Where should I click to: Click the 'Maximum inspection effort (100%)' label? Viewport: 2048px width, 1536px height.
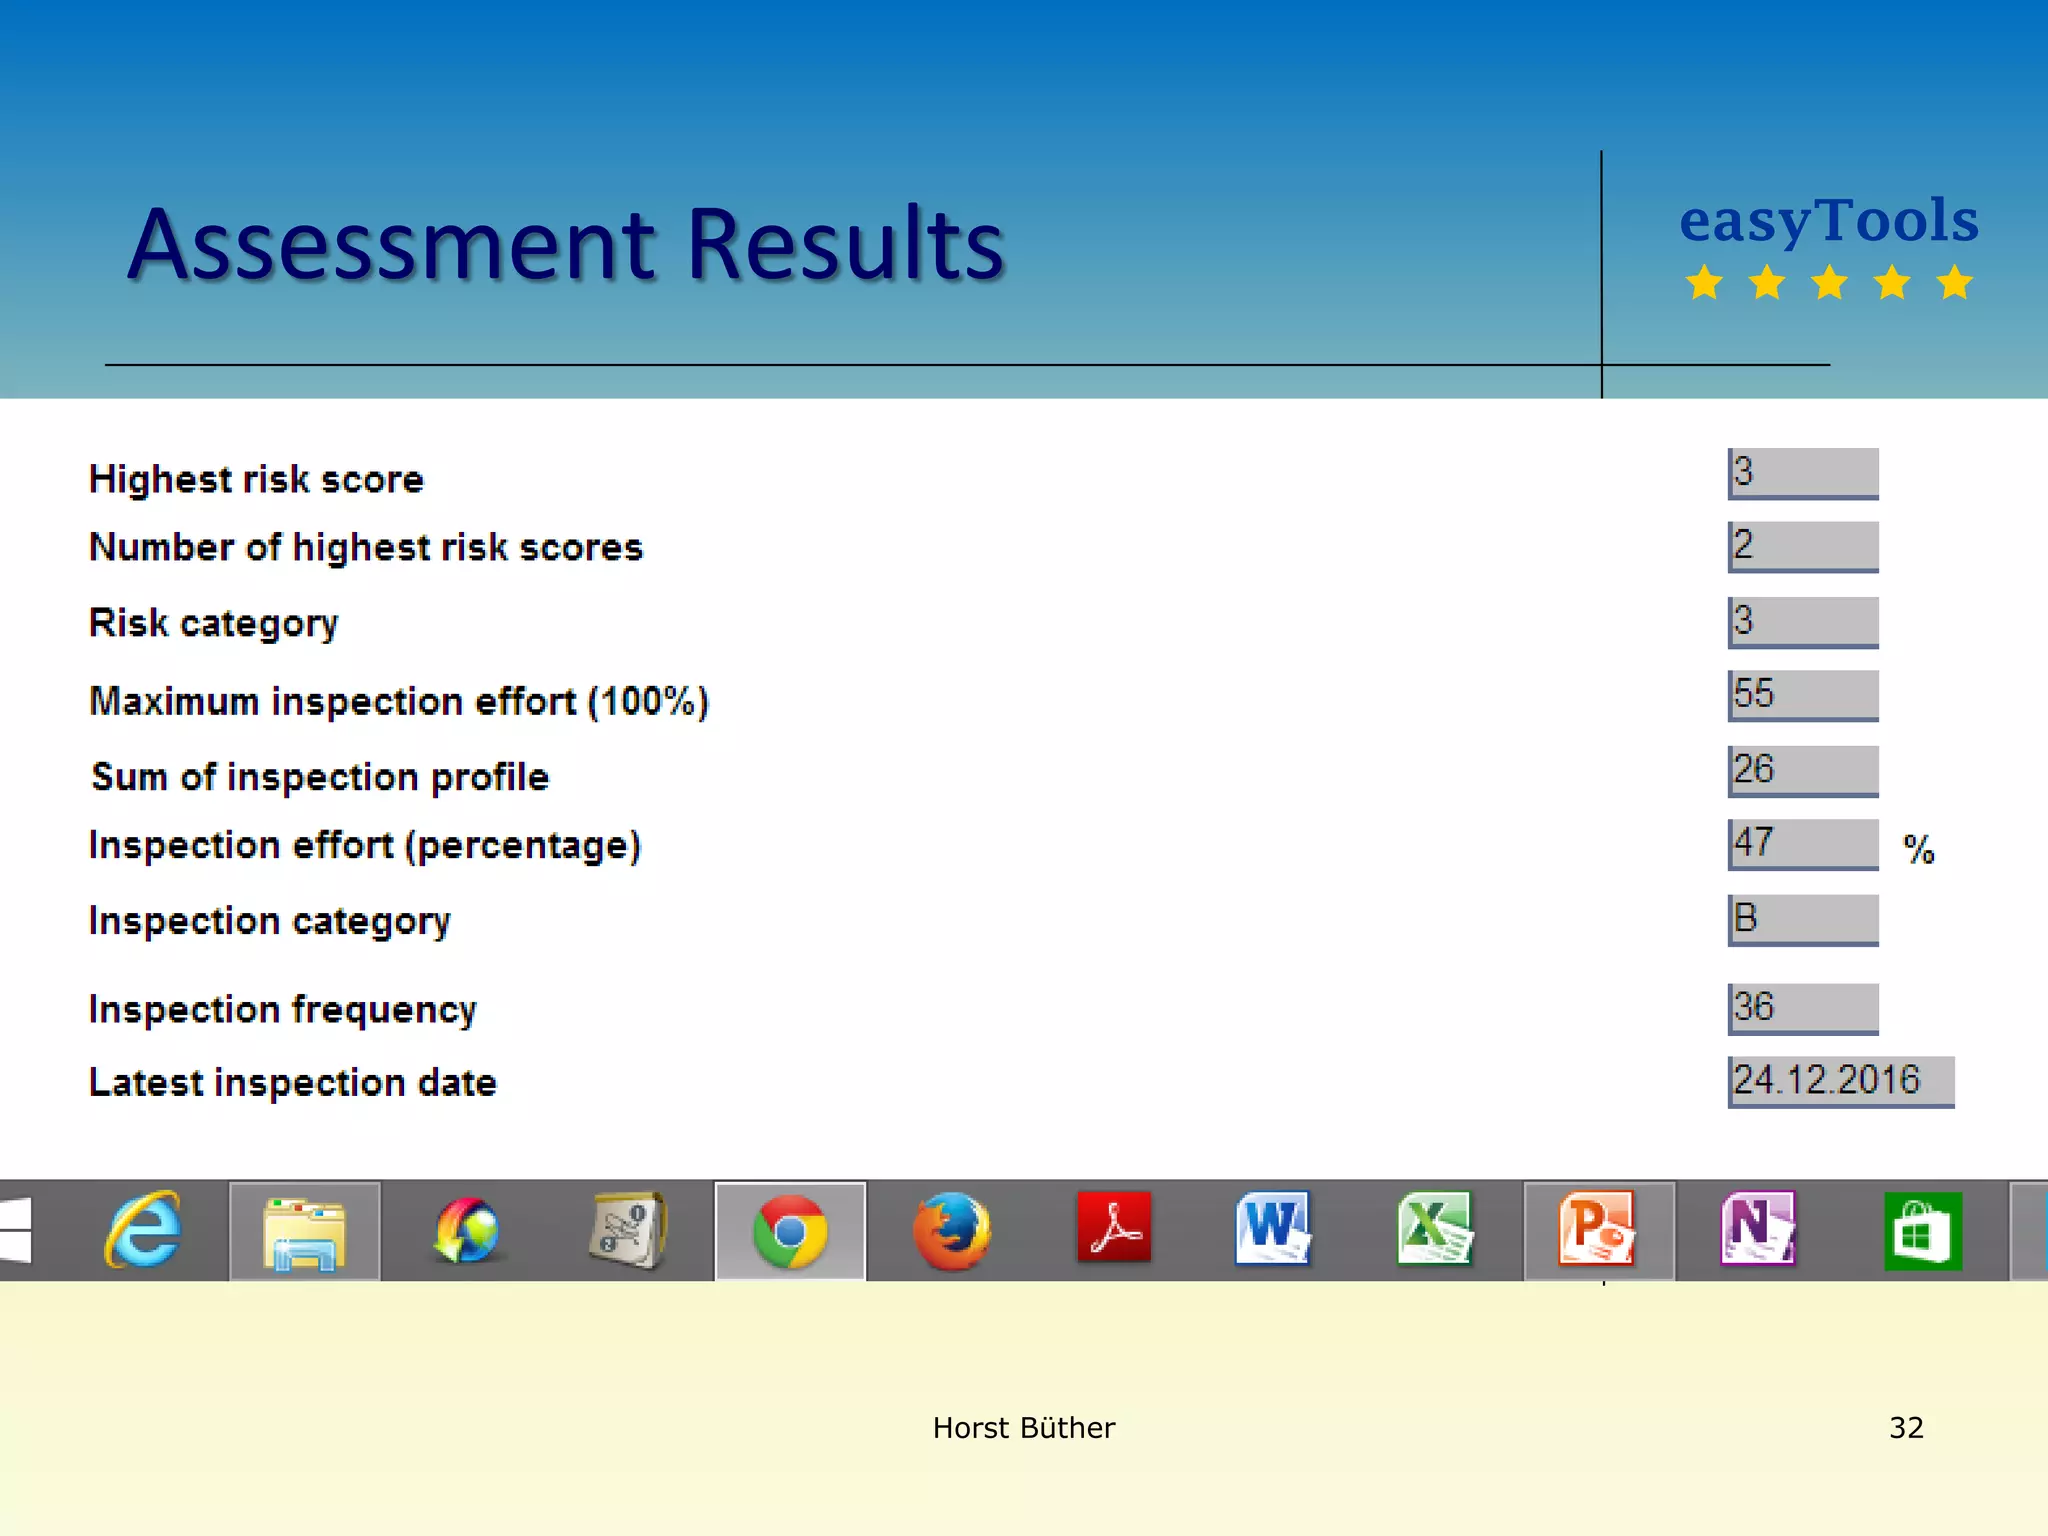(x=399, y=701)
